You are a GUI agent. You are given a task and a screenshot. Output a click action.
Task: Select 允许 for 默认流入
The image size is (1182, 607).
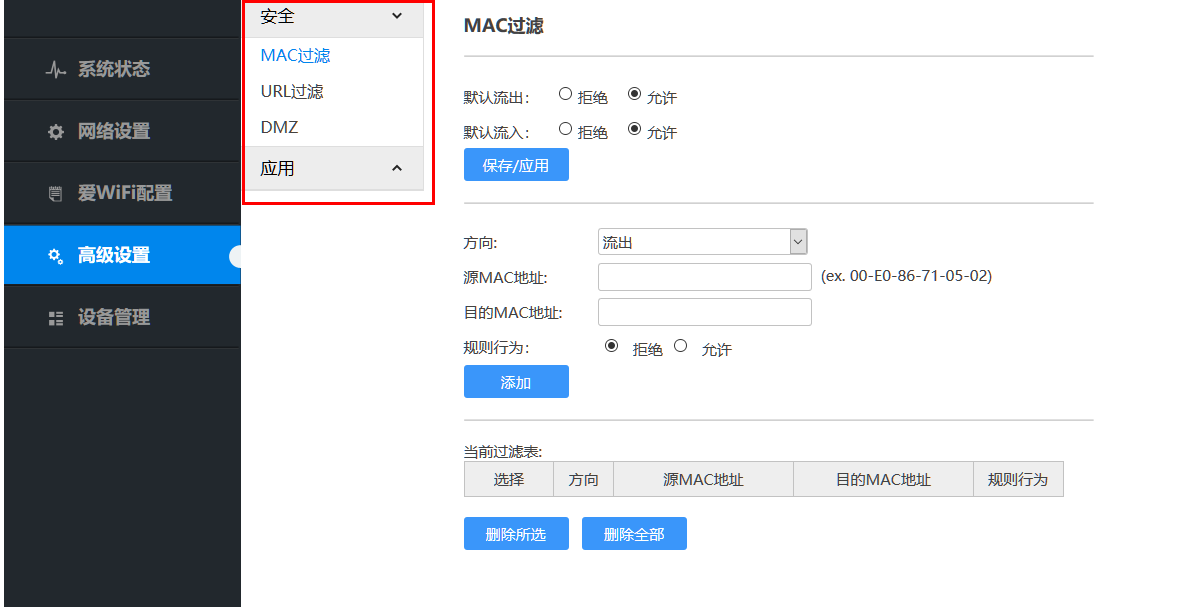pos(634,129)
